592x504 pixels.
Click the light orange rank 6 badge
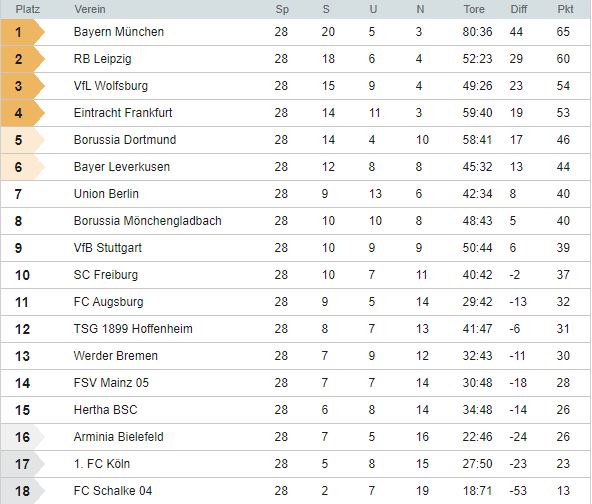[22, 167]
